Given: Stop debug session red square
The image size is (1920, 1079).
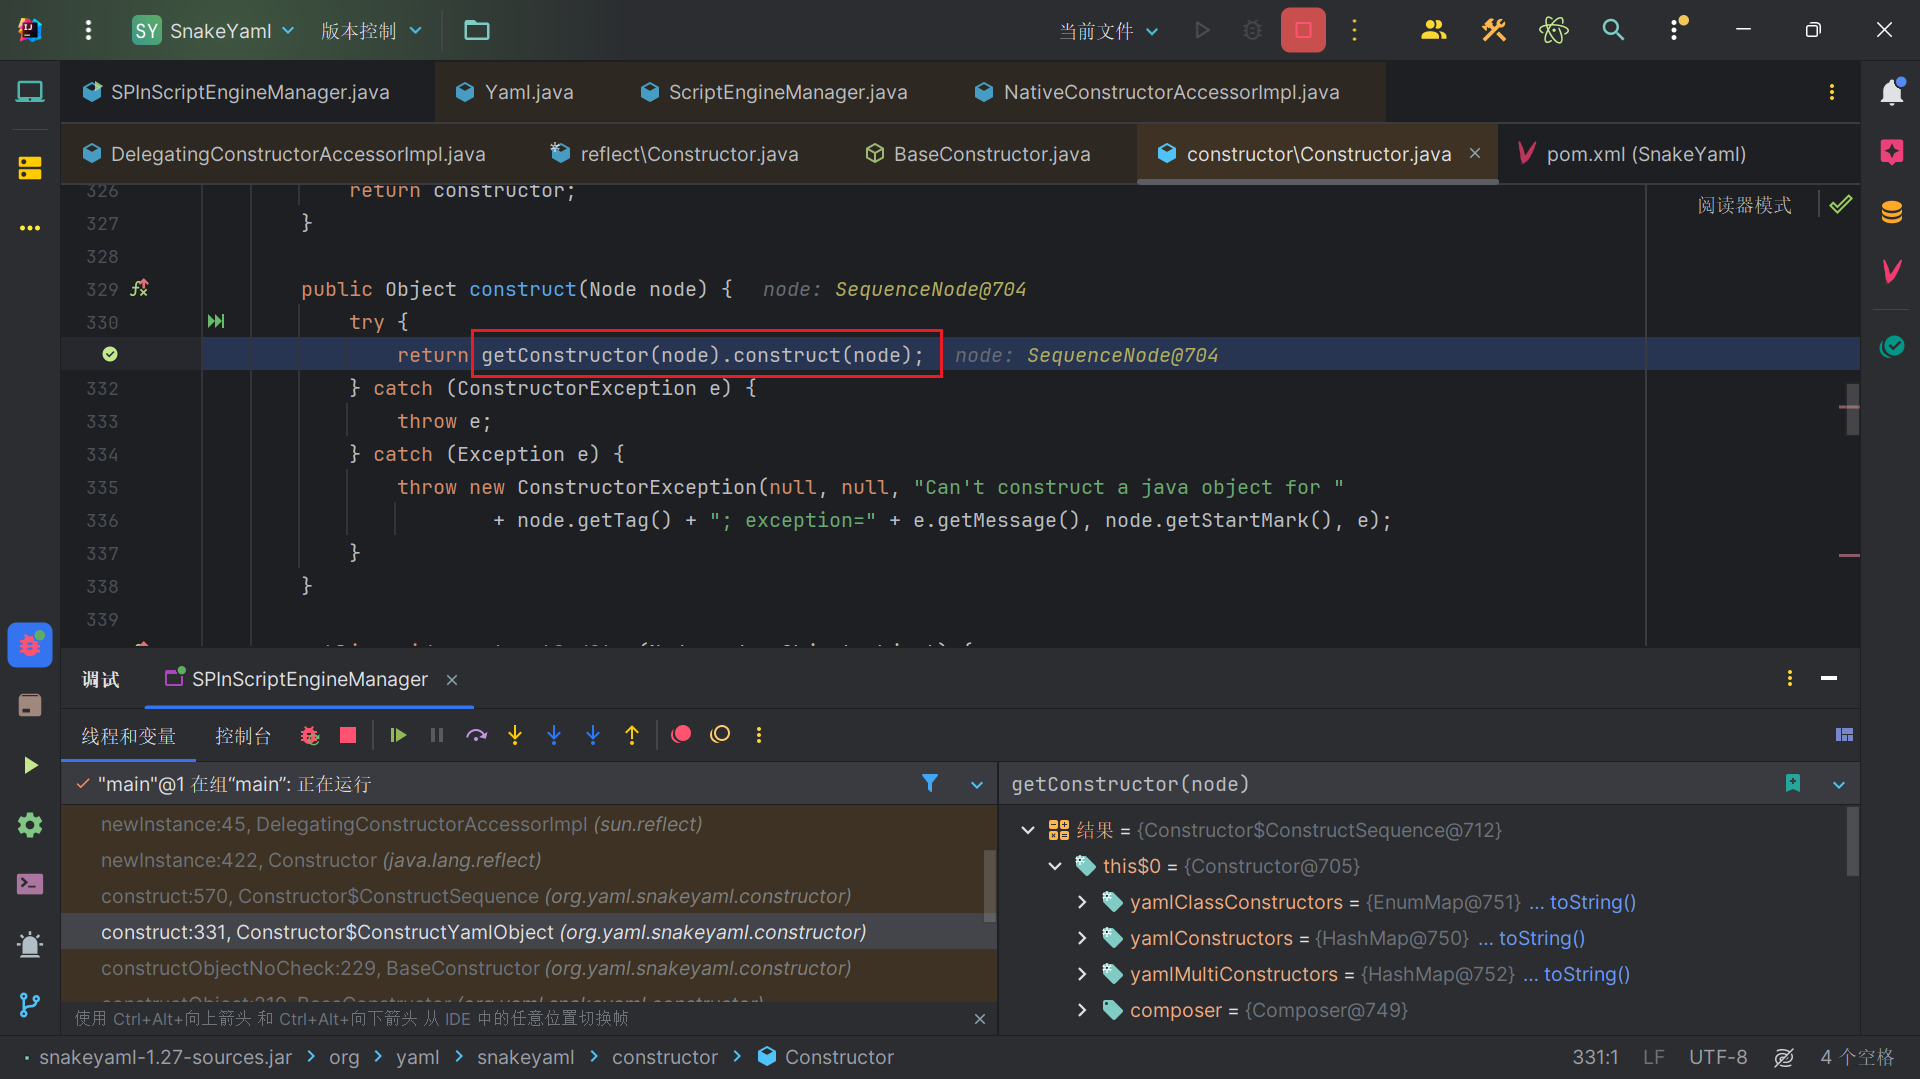Looking at the screenshot, I should click(348, 735).
